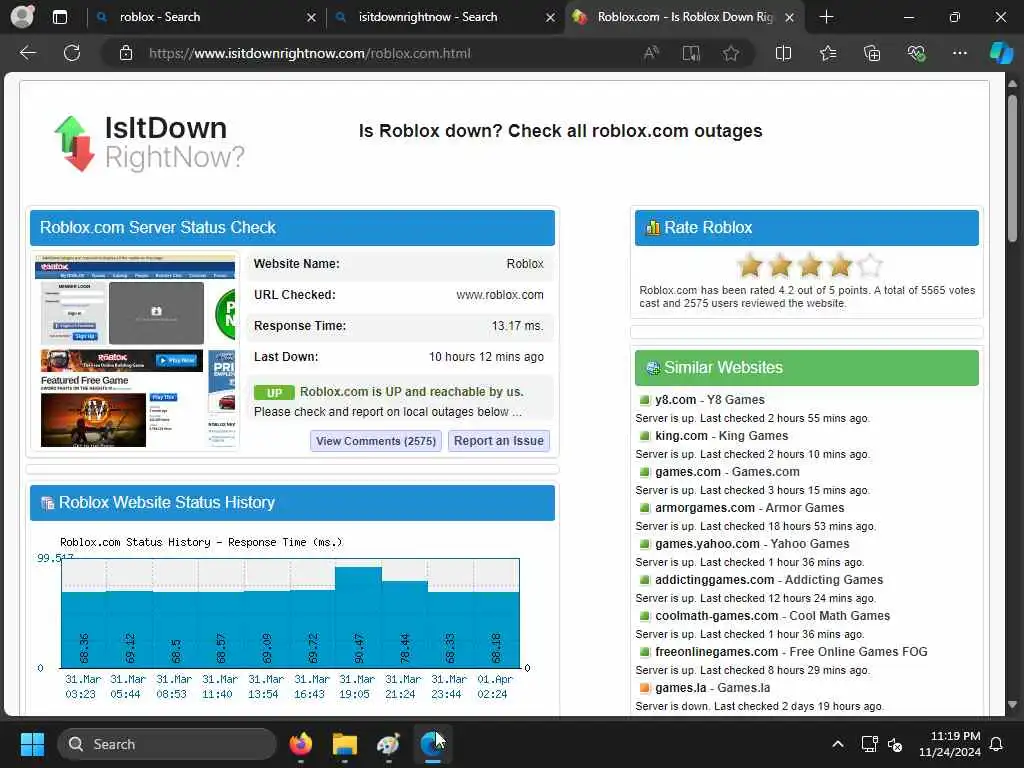Viewport: 1024px width, 768px height.
Task: Select the Roblox.com - Is Roblox Down tab
Action: (x=684, y=17)
